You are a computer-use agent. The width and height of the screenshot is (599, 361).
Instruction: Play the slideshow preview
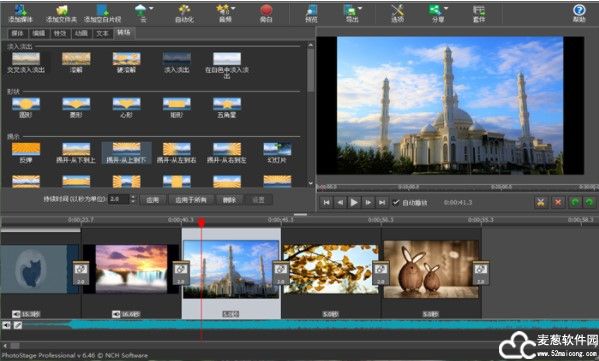[x=354, y=202]
